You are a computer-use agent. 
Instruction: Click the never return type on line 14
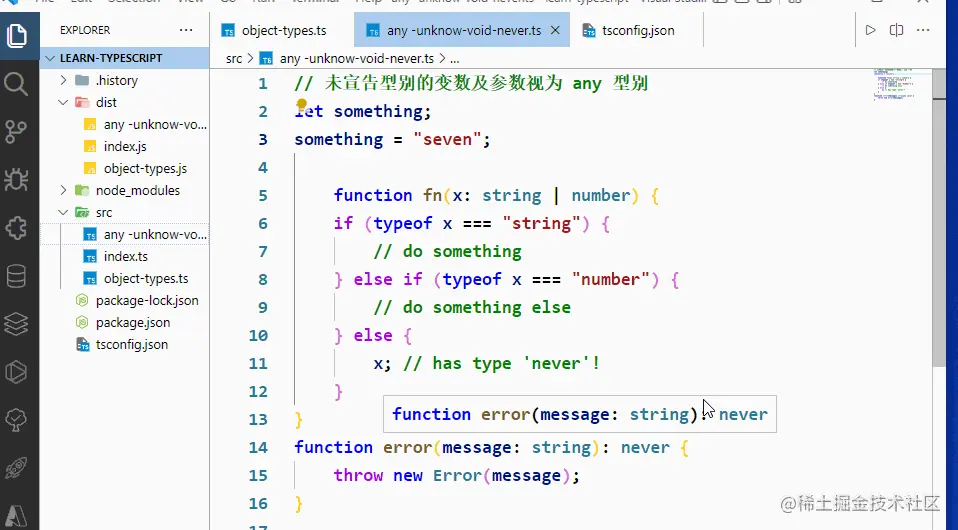[x=645, y=447]
